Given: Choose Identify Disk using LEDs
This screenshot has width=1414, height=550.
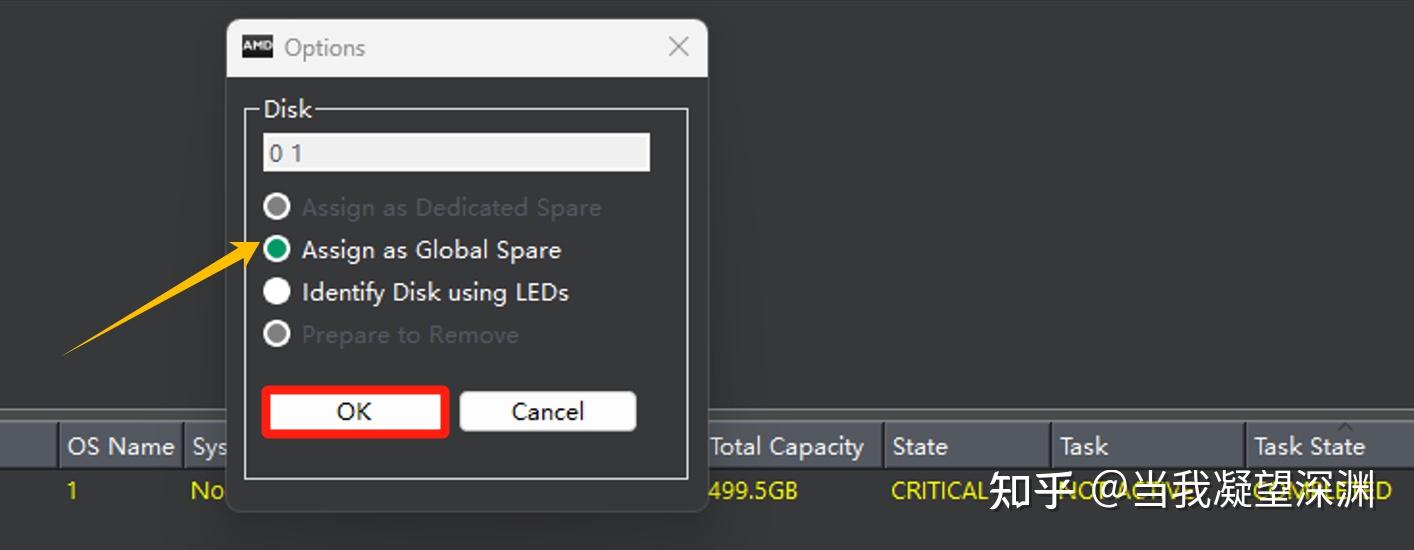Looking at the screenshot, I should [277, 291].
